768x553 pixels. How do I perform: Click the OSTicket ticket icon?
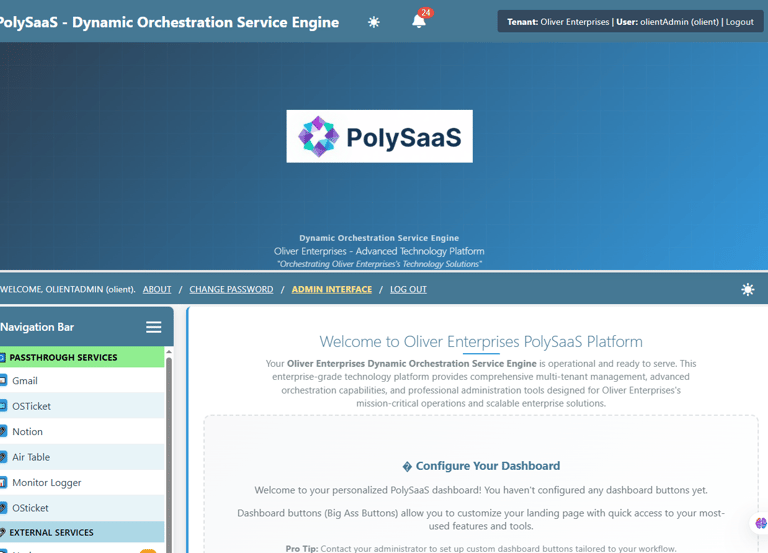coord(3,406)
